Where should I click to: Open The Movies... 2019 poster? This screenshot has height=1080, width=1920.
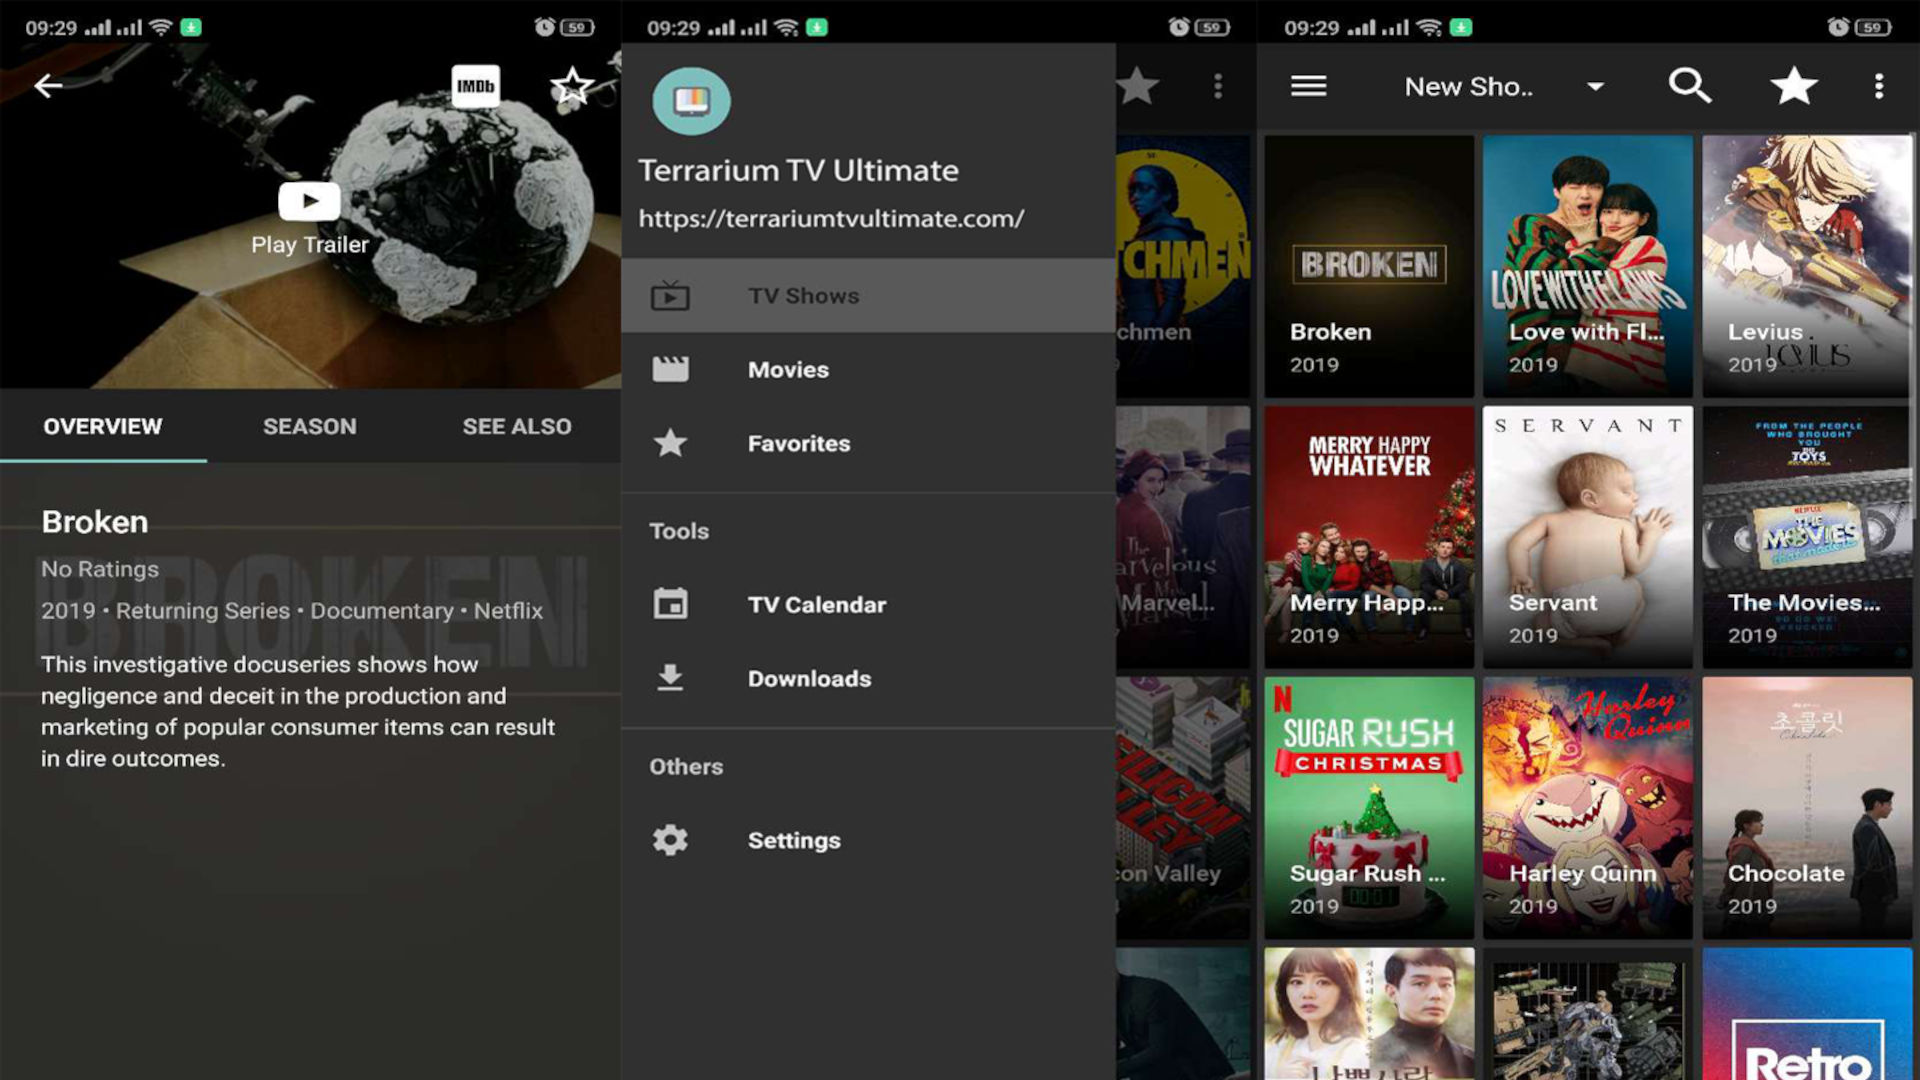(1807, 537)
